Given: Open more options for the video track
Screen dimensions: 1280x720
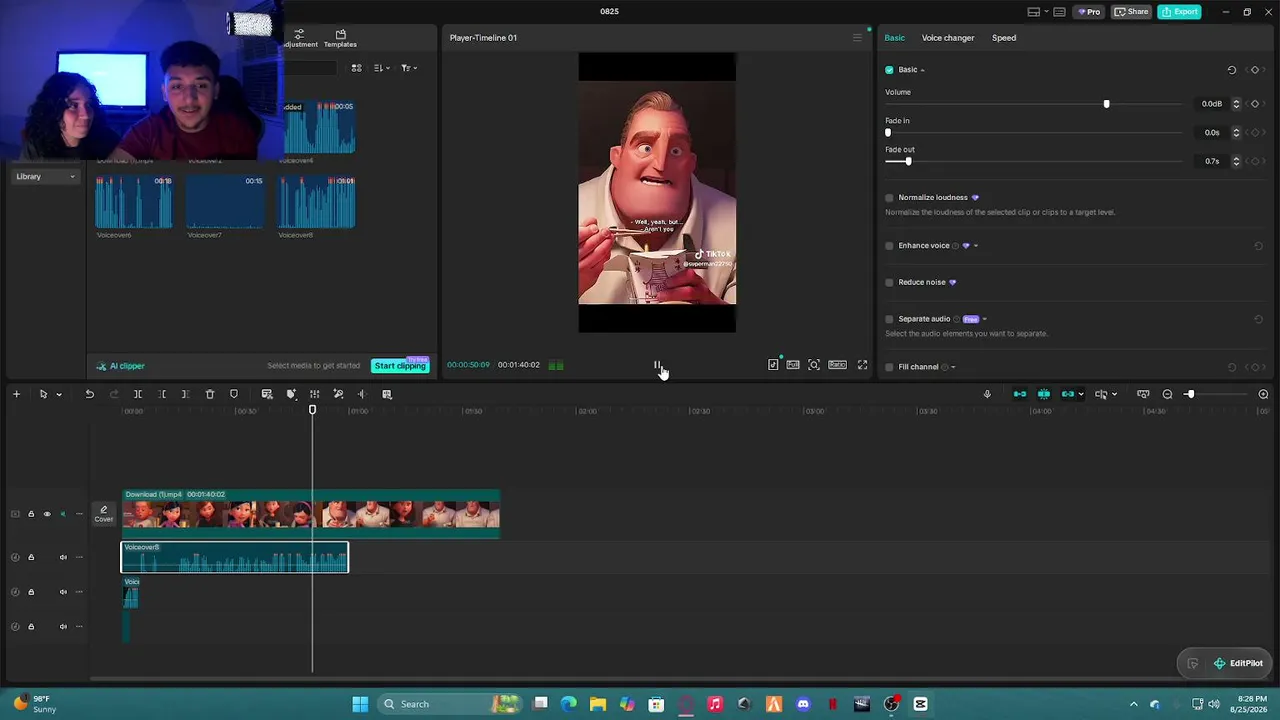Looking at the screenshot, I should click(x=79, y=514).
